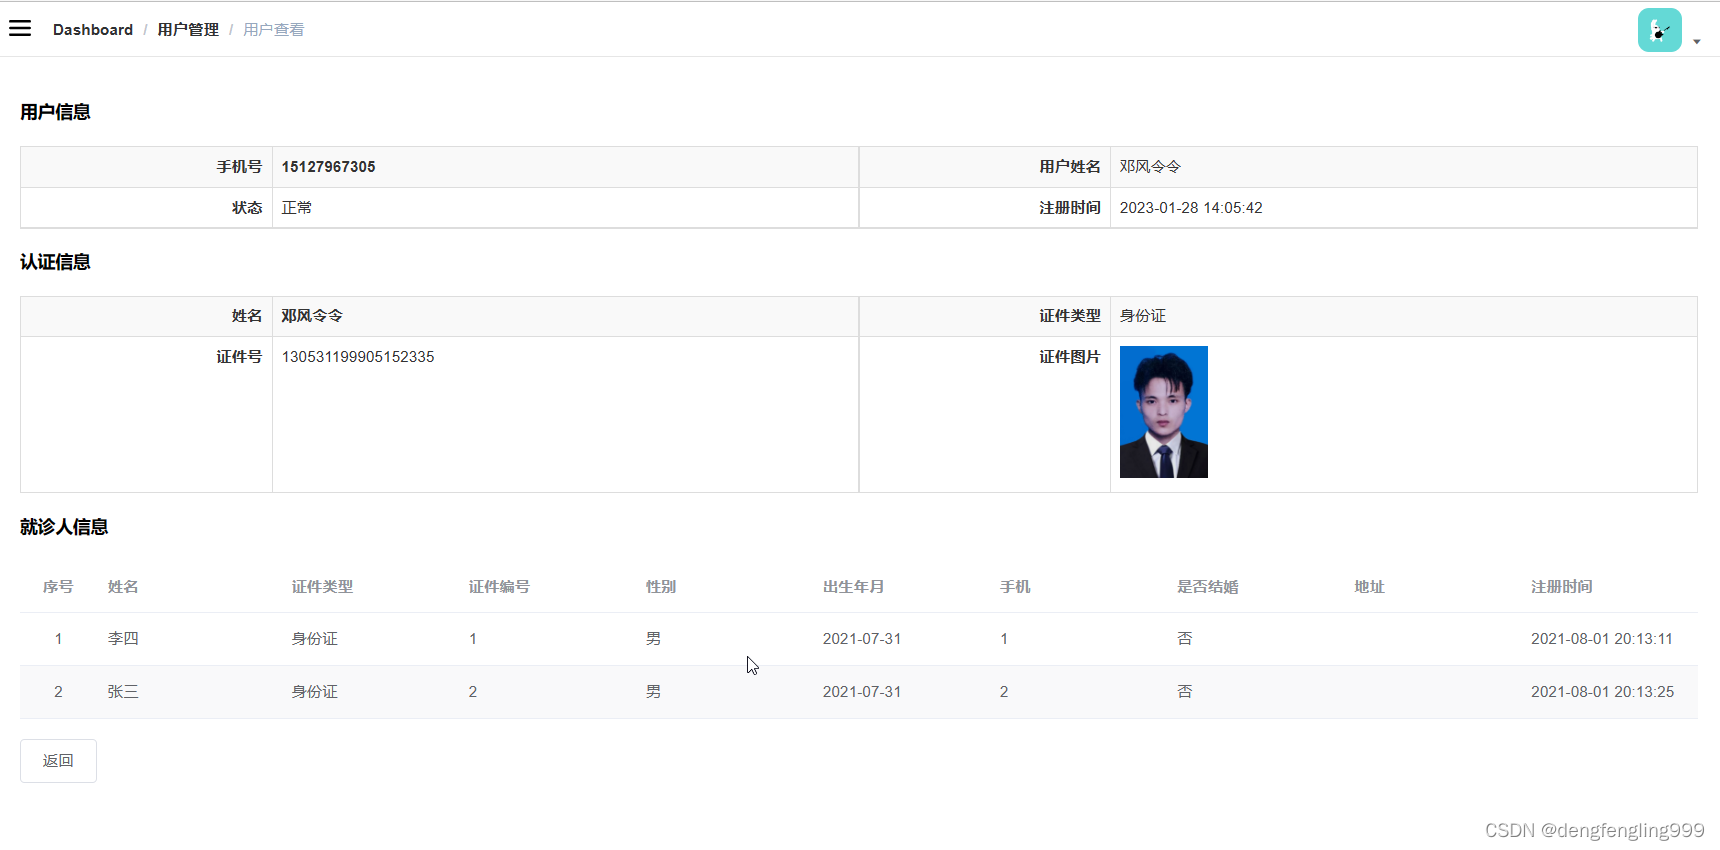Click the 姓名 column header in patient table
Screen dimensions: 1720x850
(x=123, y=587)
